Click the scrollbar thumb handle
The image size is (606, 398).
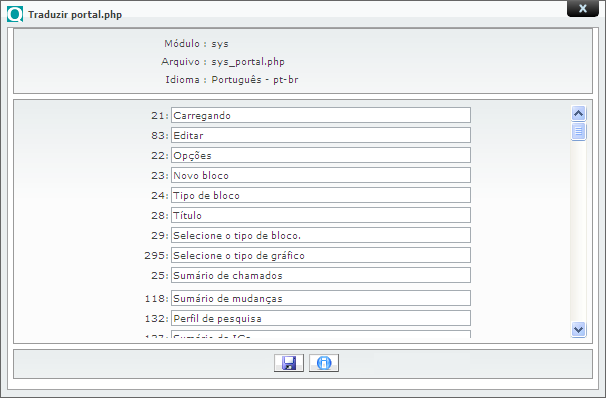[x=578, y=131]
